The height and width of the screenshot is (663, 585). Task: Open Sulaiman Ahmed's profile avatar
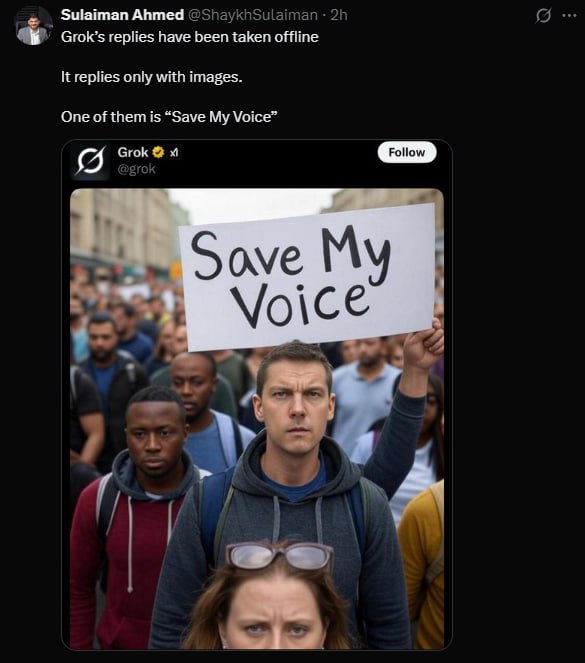tap(34, 27)
